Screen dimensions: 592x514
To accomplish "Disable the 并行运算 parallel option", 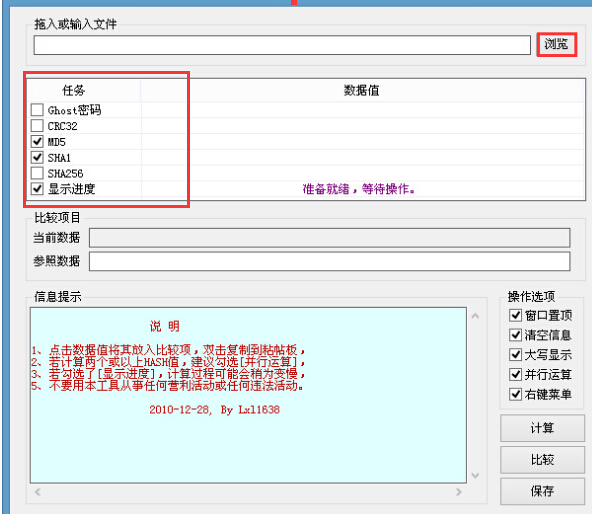I will (515, 374).
